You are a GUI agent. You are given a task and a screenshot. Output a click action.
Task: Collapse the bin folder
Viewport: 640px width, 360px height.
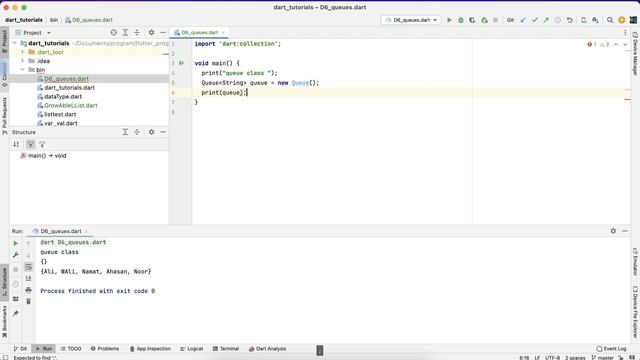pos(22,70)
